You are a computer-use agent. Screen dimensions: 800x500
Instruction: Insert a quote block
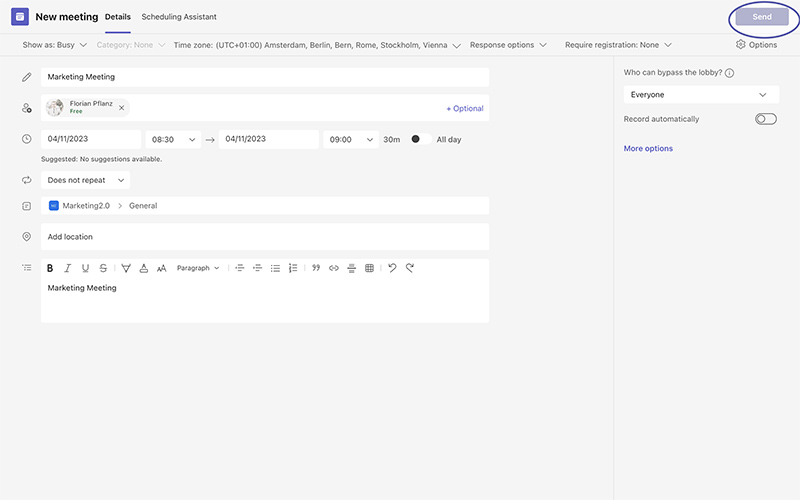point(316,268)
